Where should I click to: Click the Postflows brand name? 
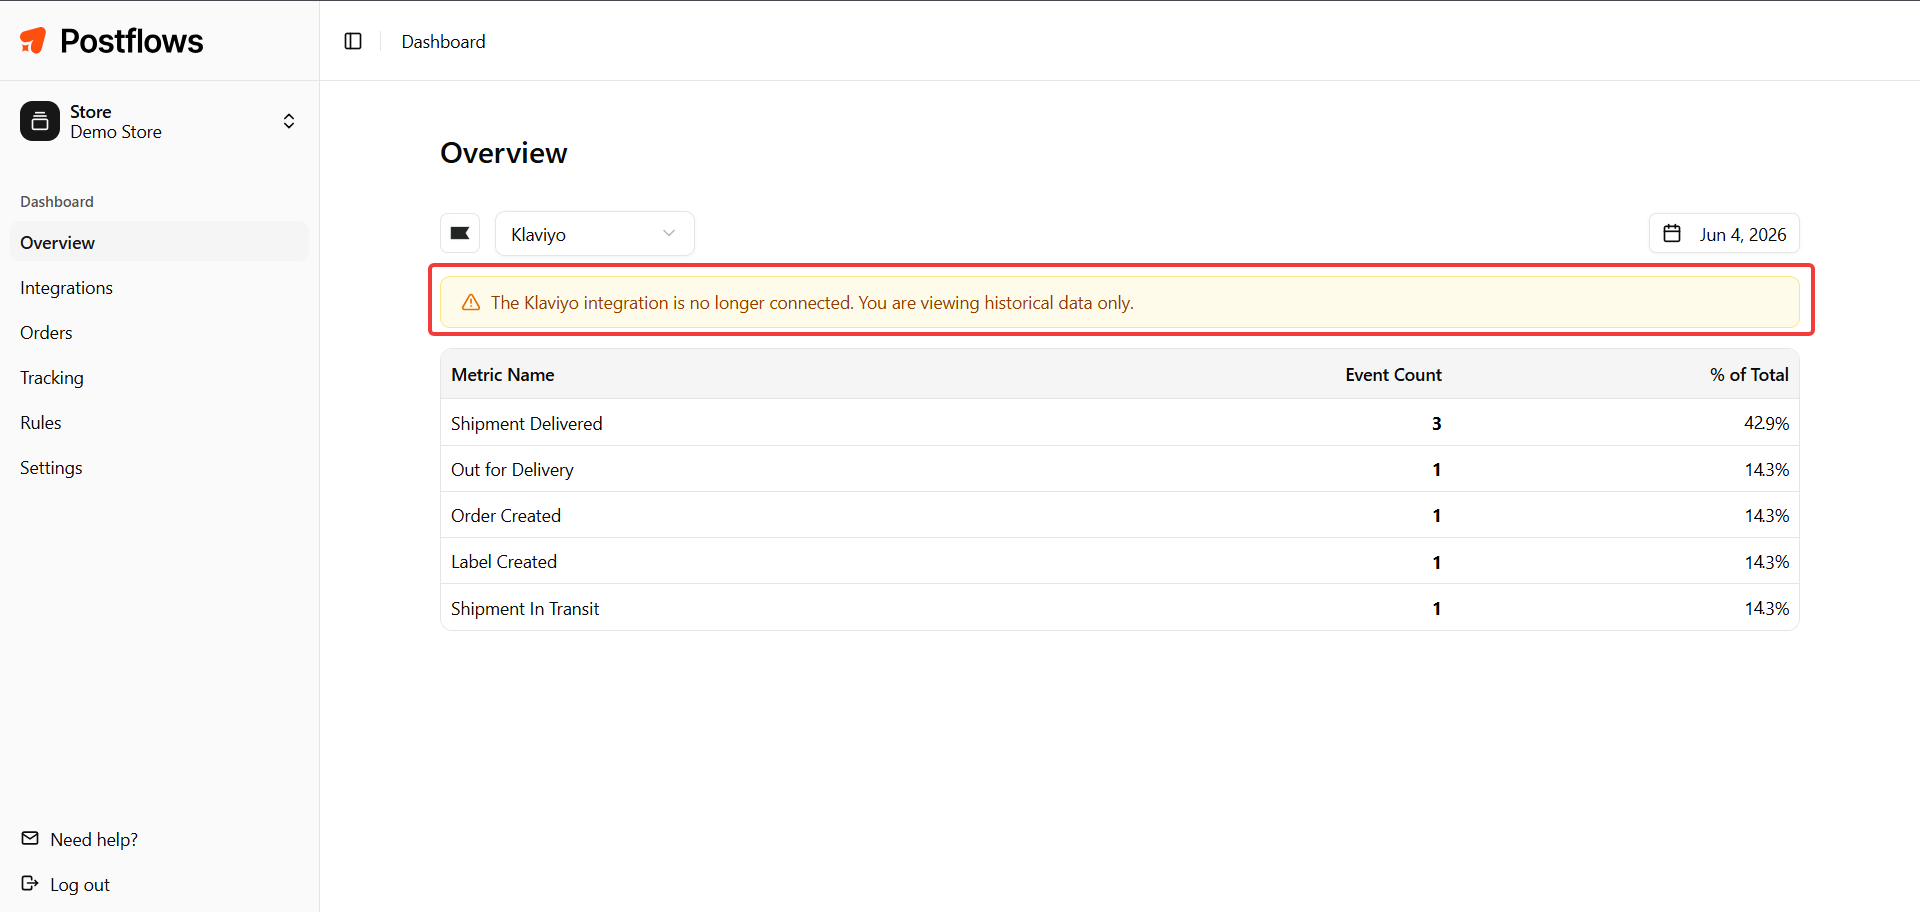(132, 41)
